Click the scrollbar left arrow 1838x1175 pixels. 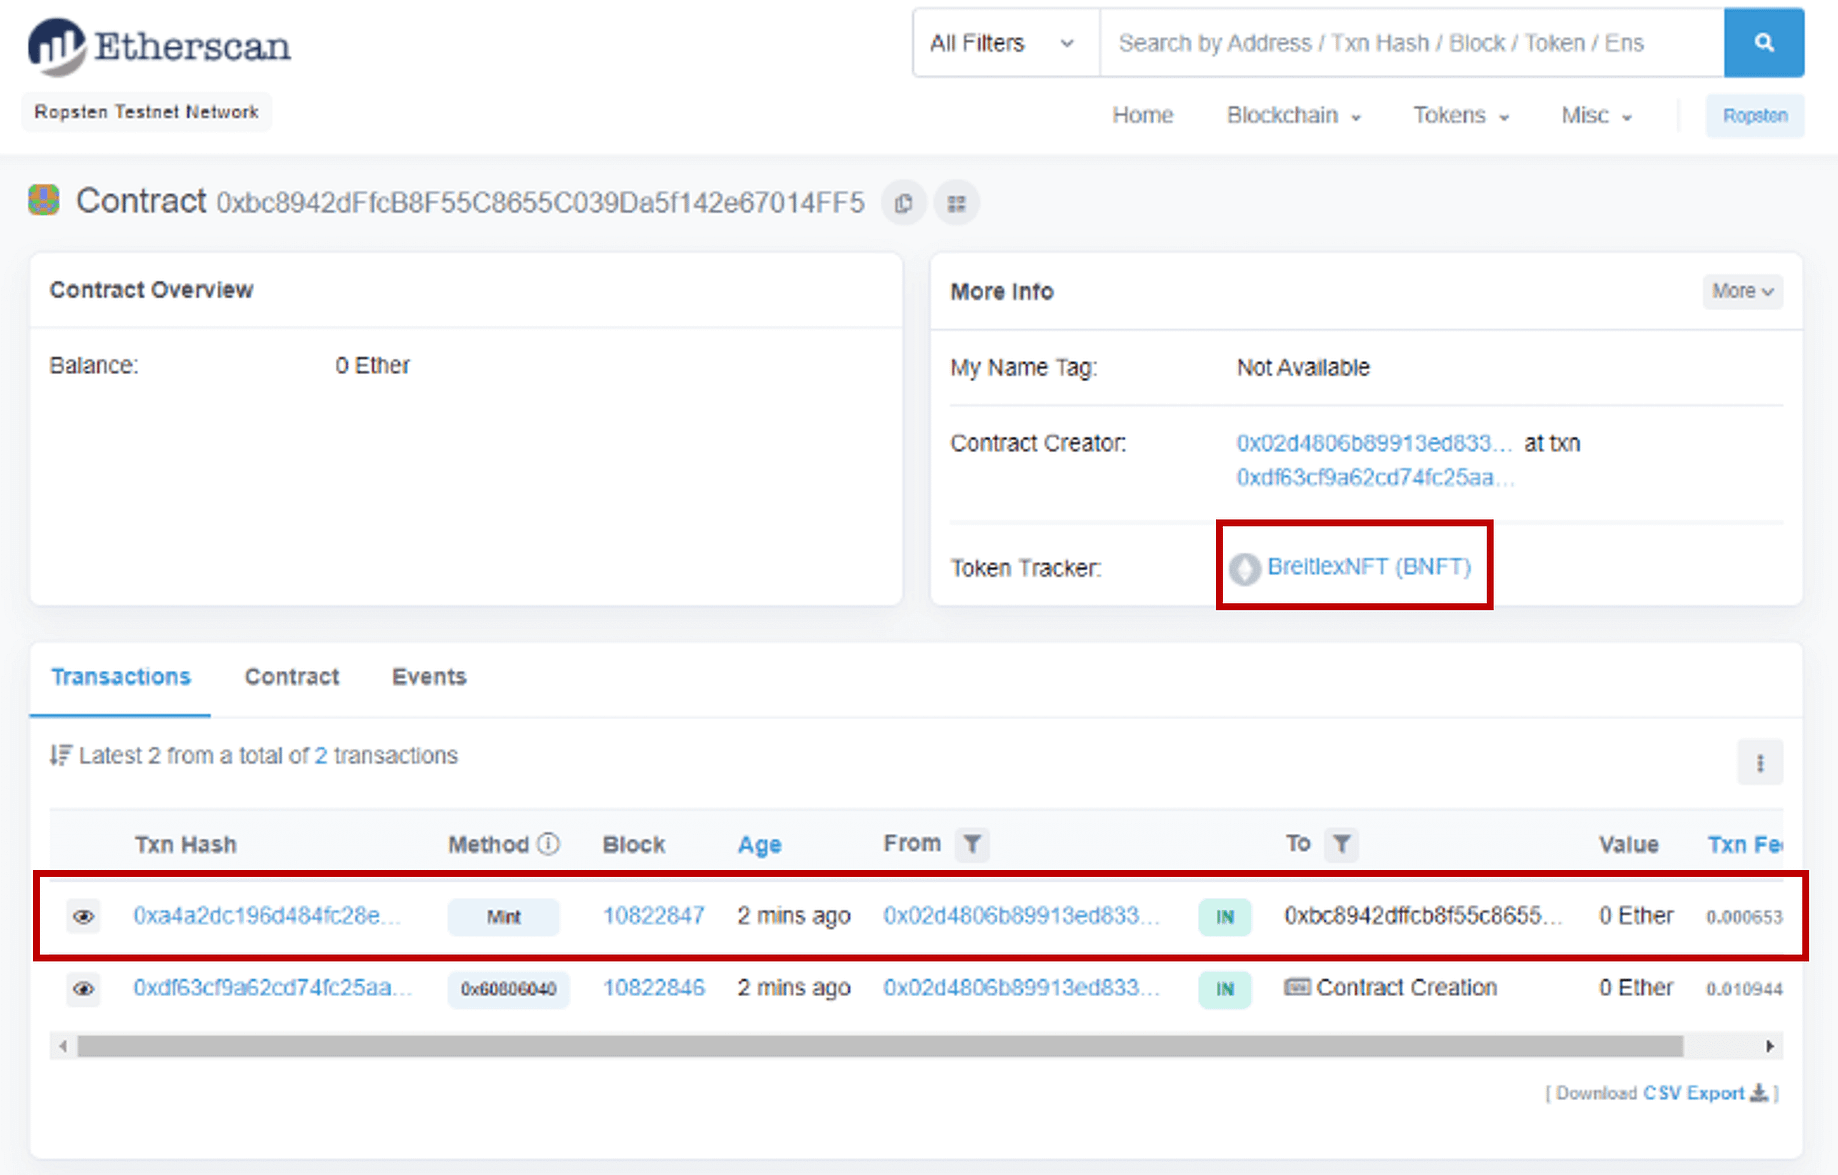point(63,1046)
